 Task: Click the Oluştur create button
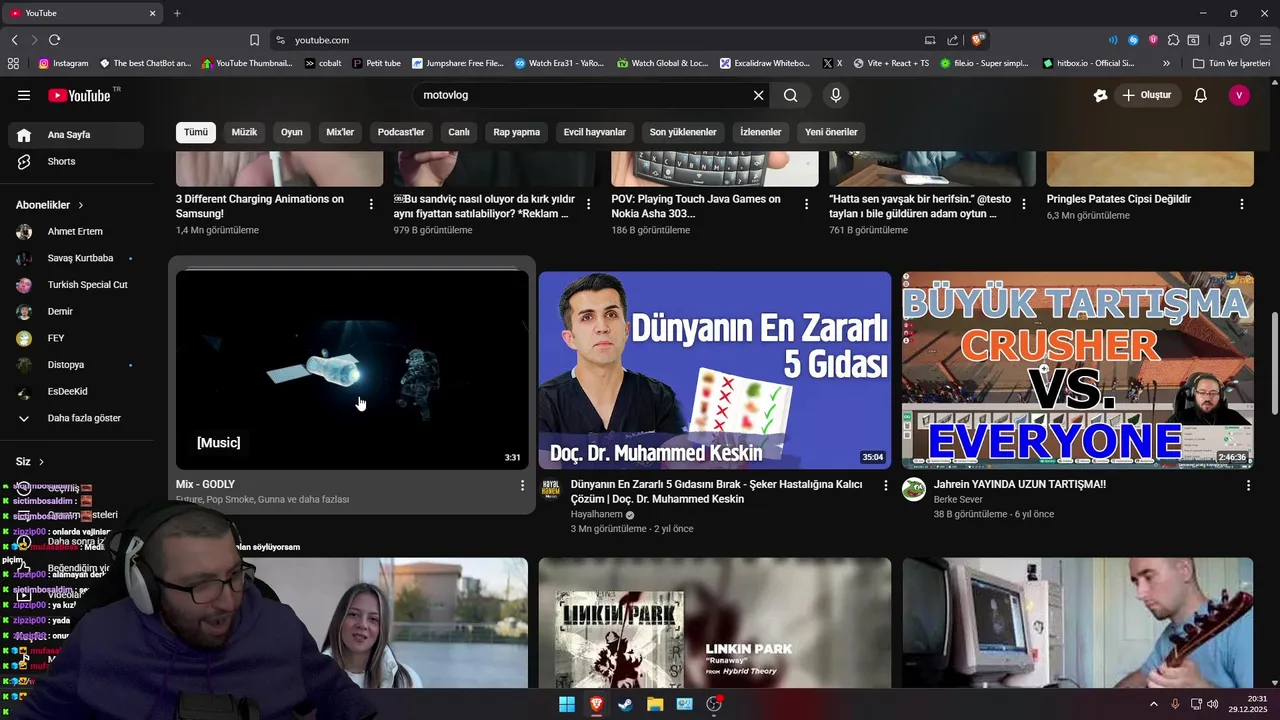[x=1148, y=95]
